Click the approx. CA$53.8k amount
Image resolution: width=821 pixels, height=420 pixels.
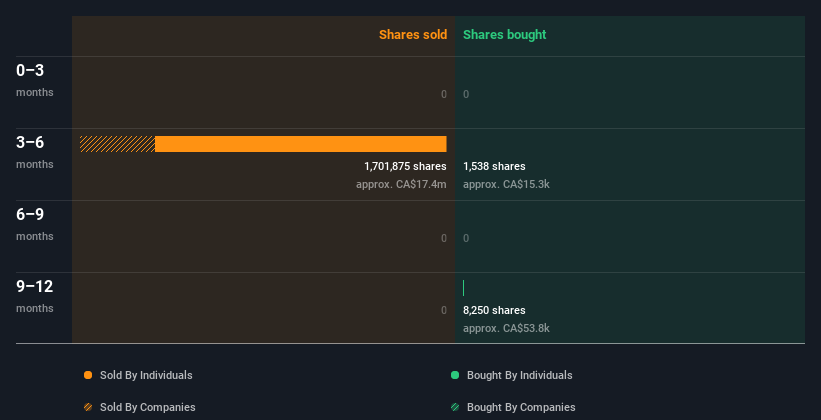tap(506, 328)
